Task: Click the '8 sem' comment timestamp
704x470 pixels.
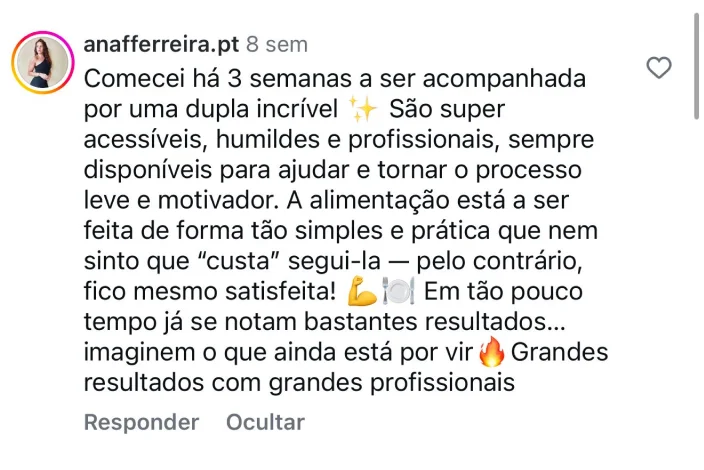Action: coord(277,45)
